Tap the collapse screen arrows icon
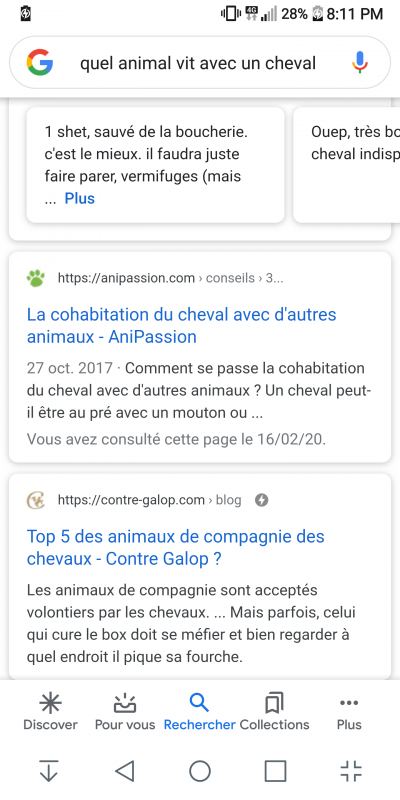This screenshot has height=800, width=400. click(351, 771)
